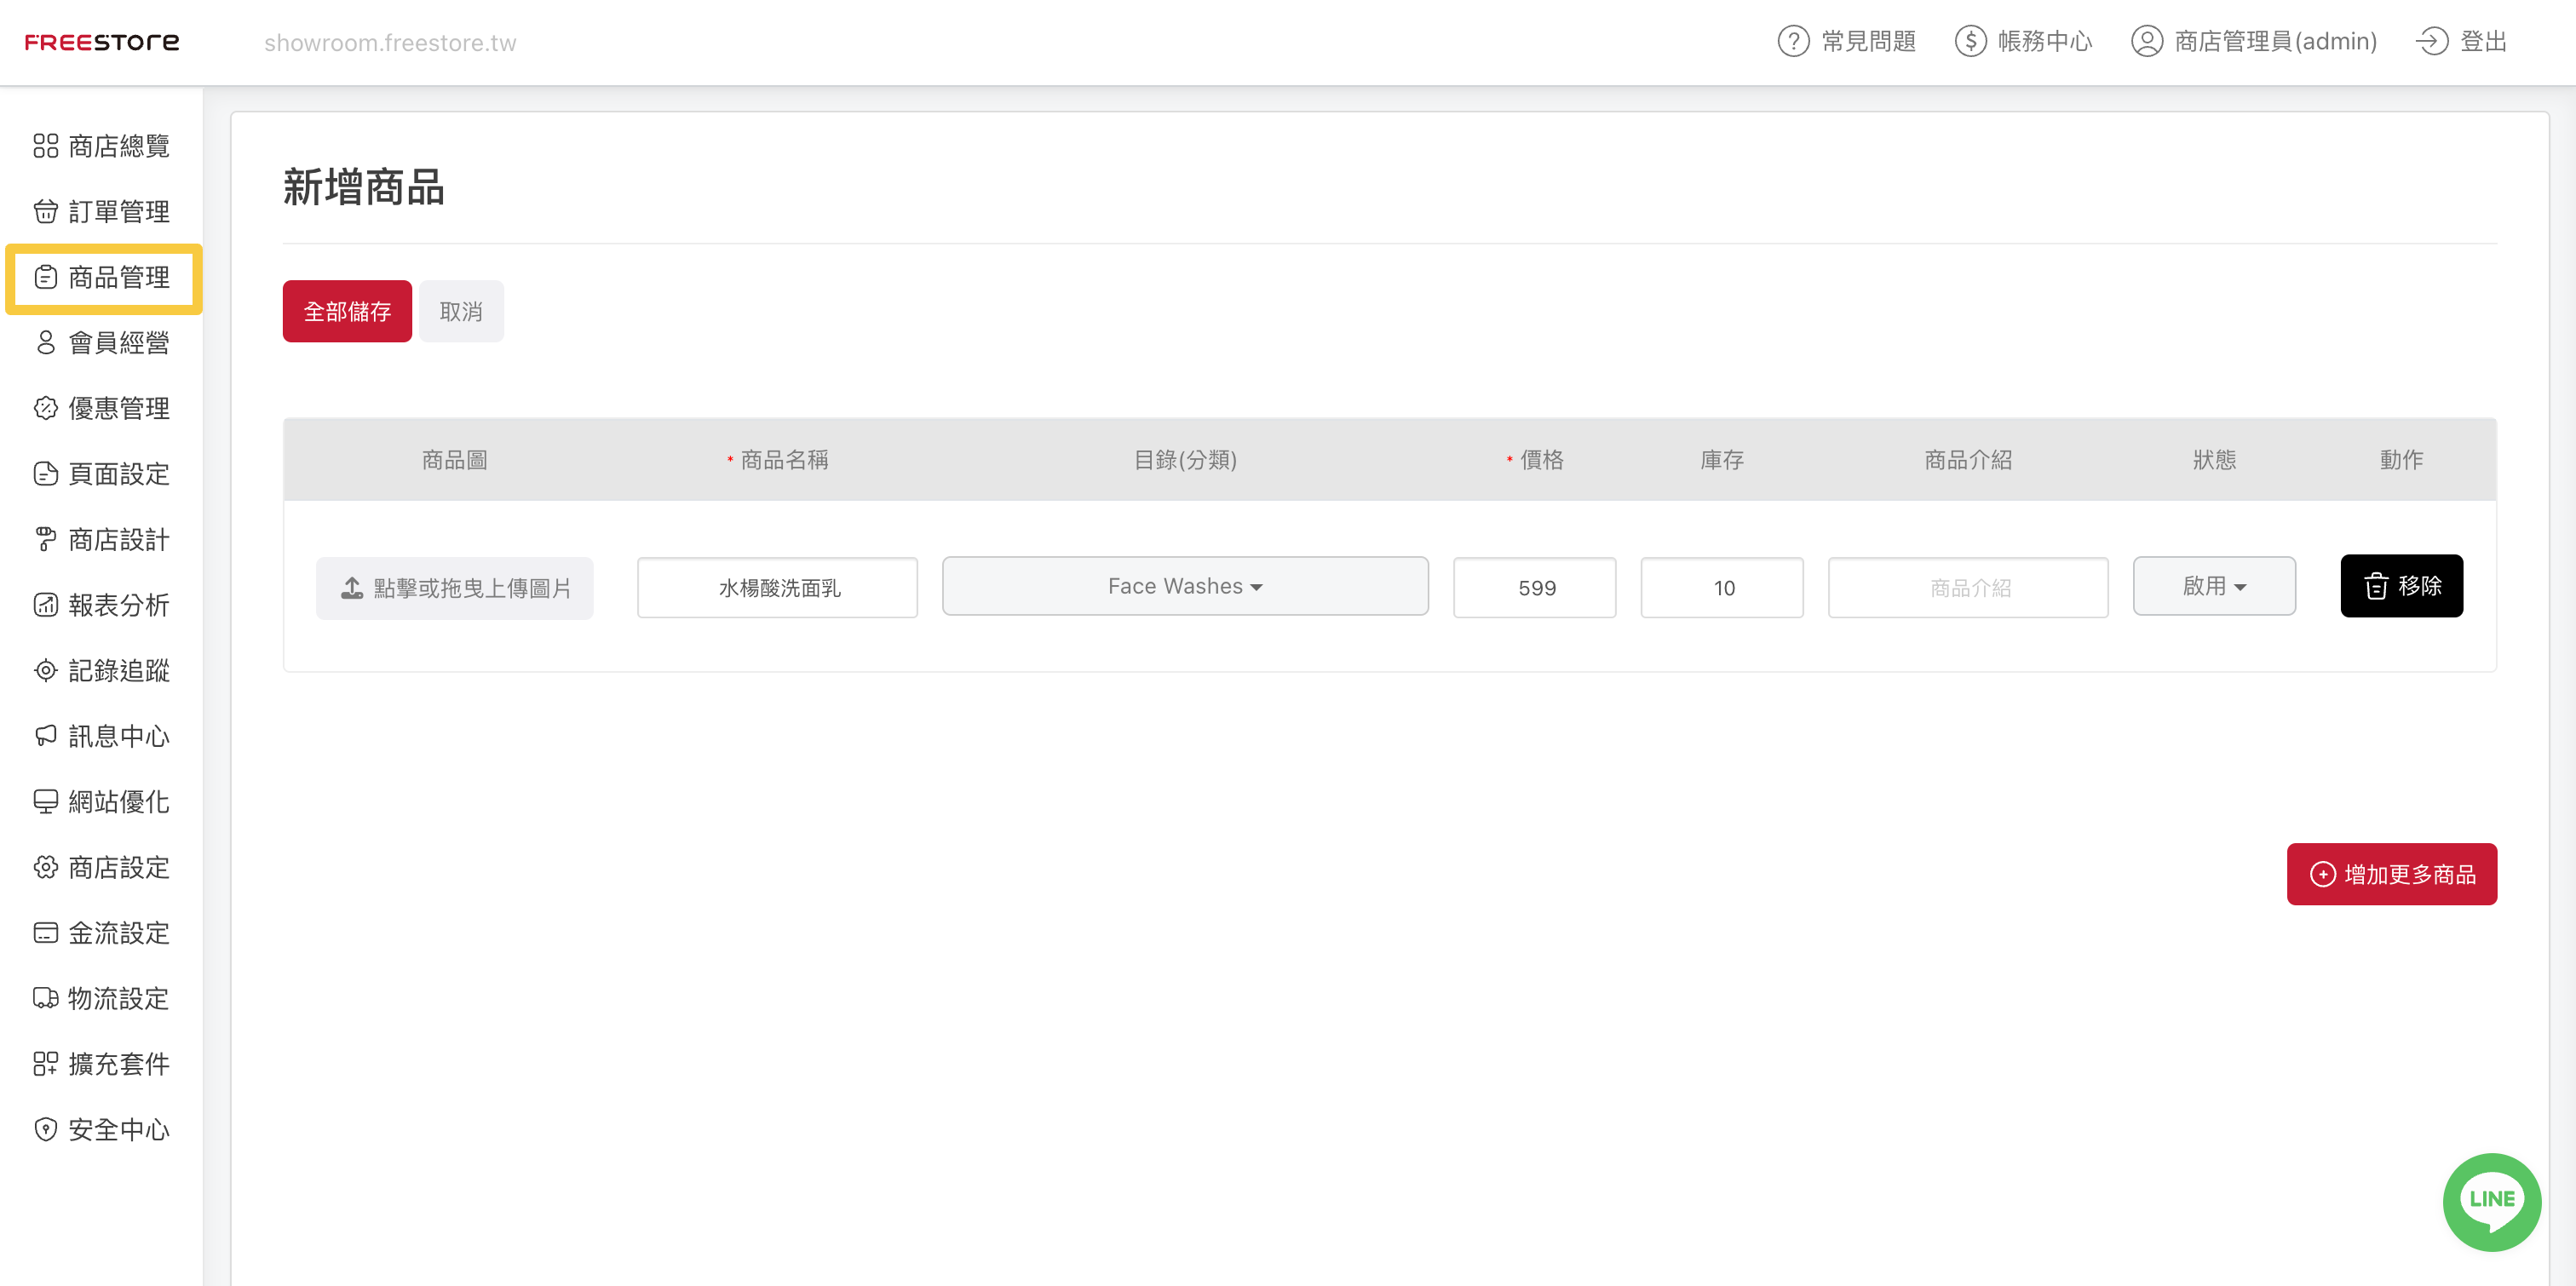2576x1286 pixels.
Task: Go to 金流設定 menu label
Action: [119, 932]
